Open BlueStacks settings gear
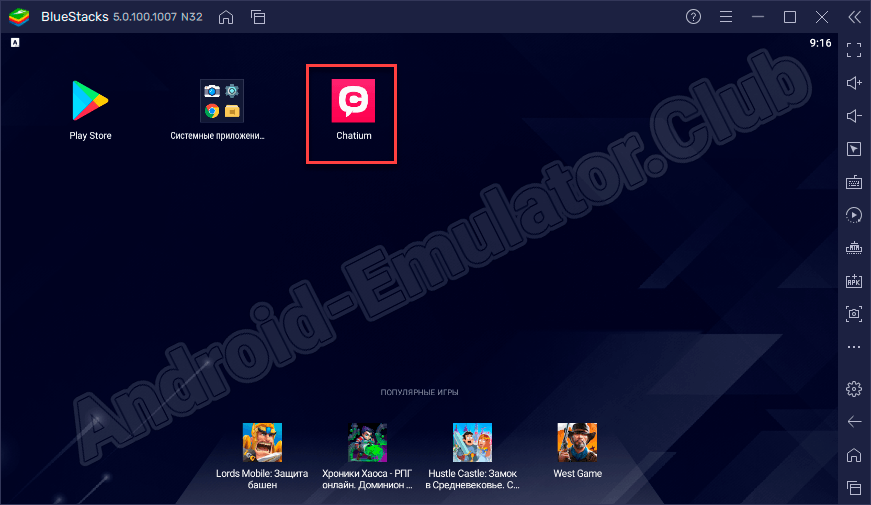 tap(854, 388)
